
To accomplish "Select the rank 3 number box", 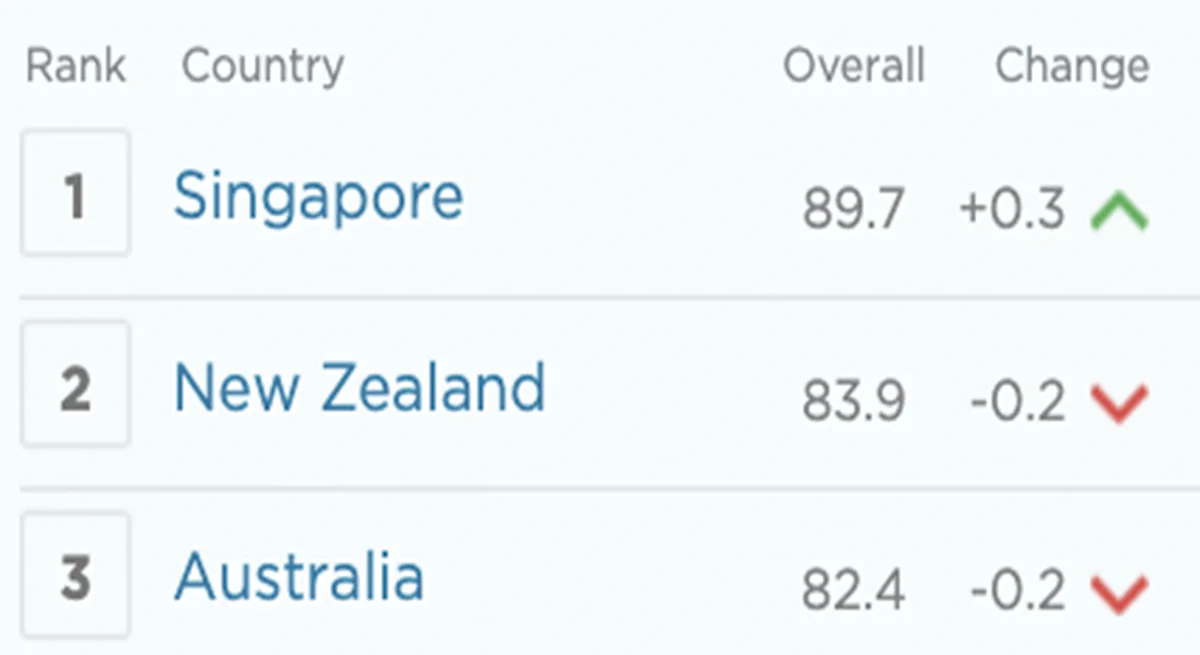I will [75, 576].
